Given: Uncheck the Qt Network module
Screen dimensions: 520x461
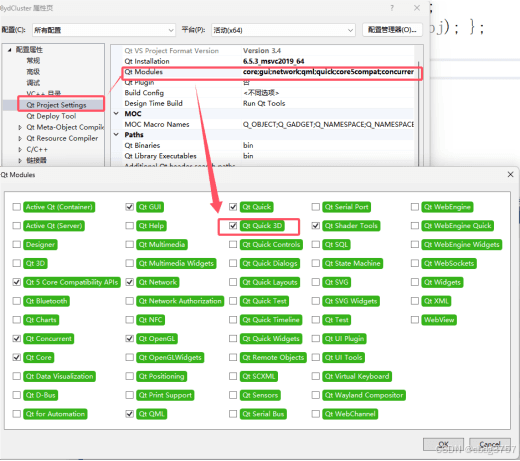Looking at the screenshot, I should pyautogui.click(x=130, y=282).
